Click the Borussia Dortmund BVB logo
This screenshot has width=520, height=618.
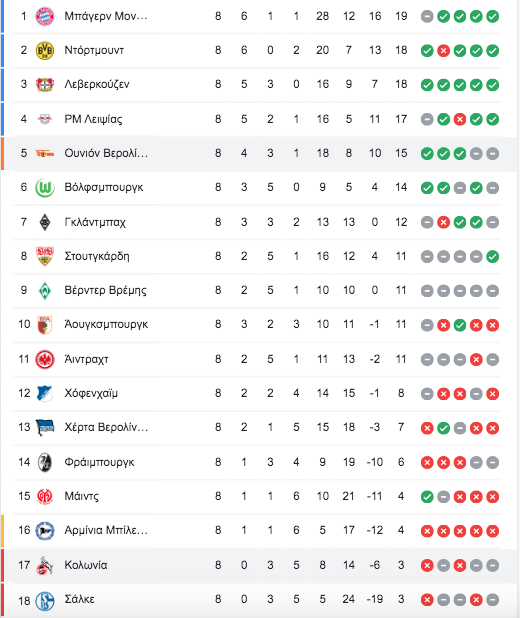click(45, 50)
